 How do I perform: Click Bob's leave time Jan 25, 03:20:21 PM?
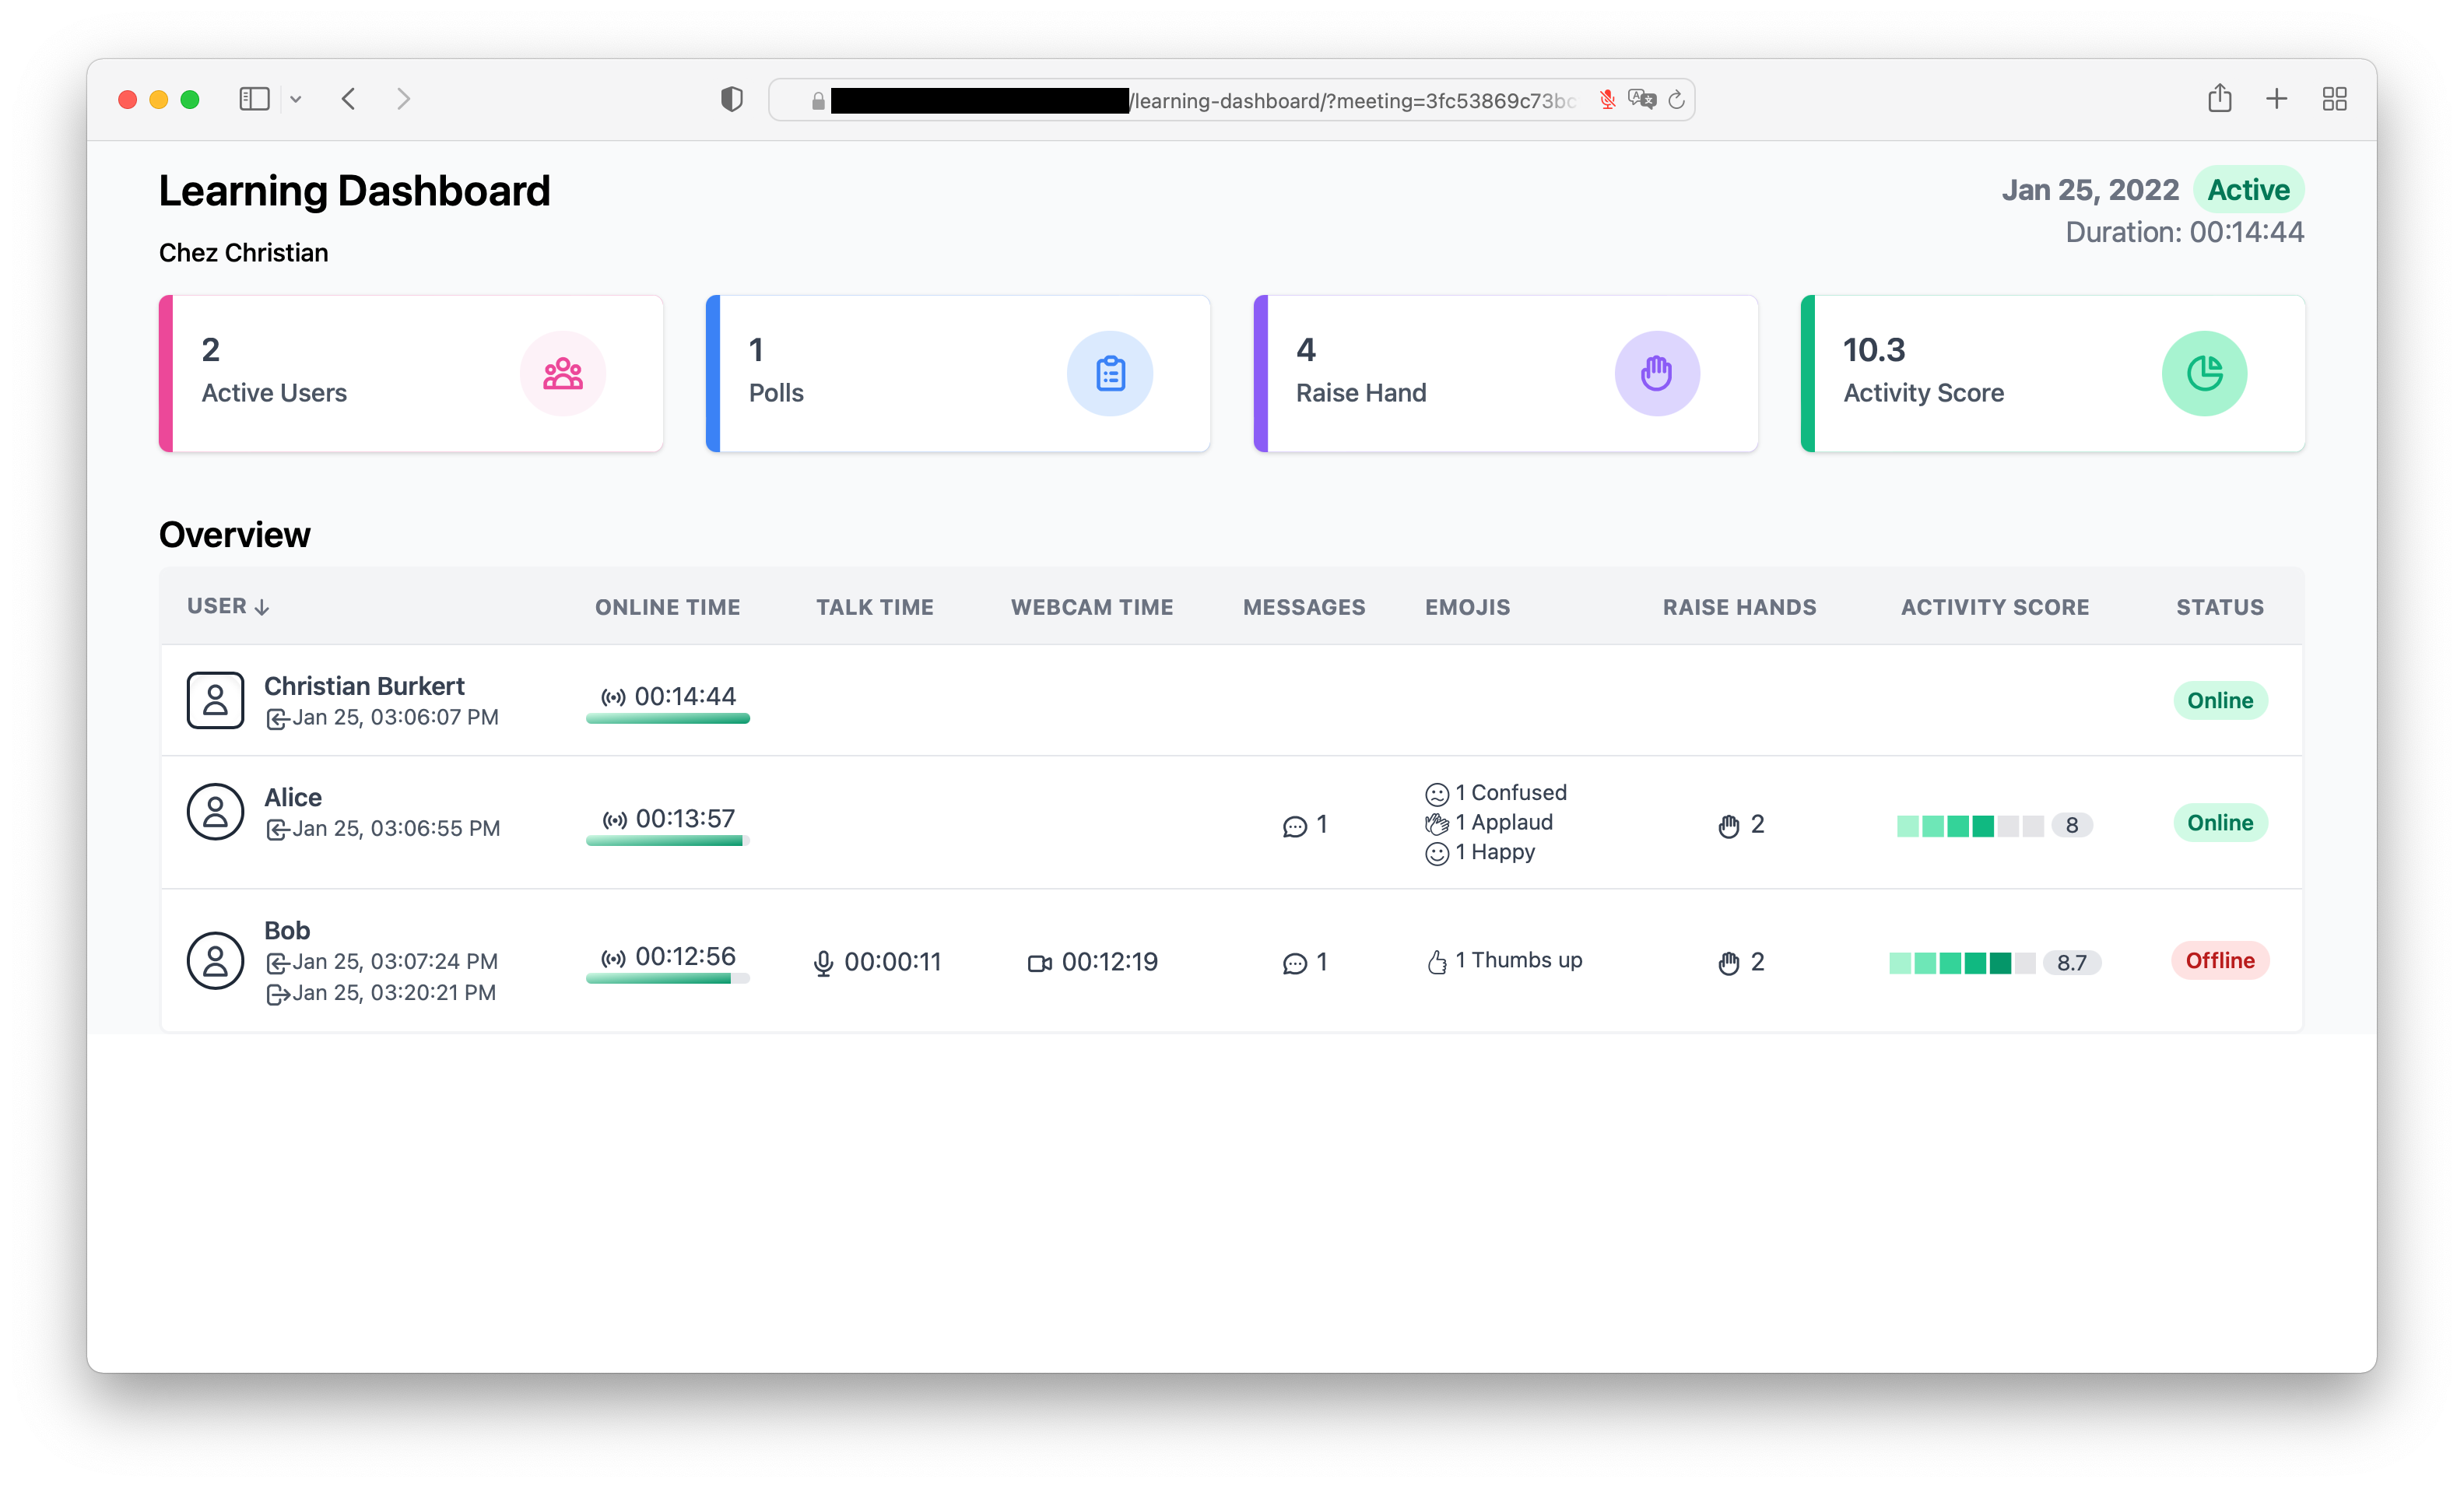381,993
